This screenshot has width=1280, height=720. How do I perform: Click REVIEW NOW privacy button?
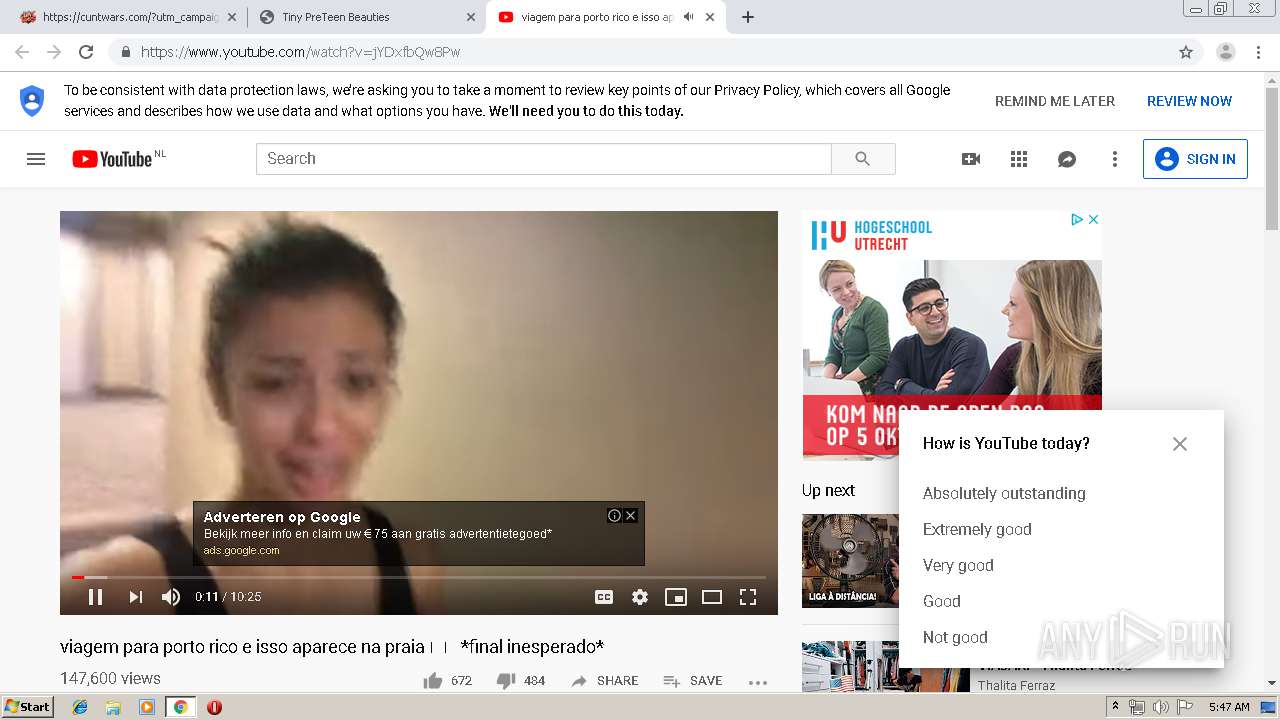(1189, 101)
